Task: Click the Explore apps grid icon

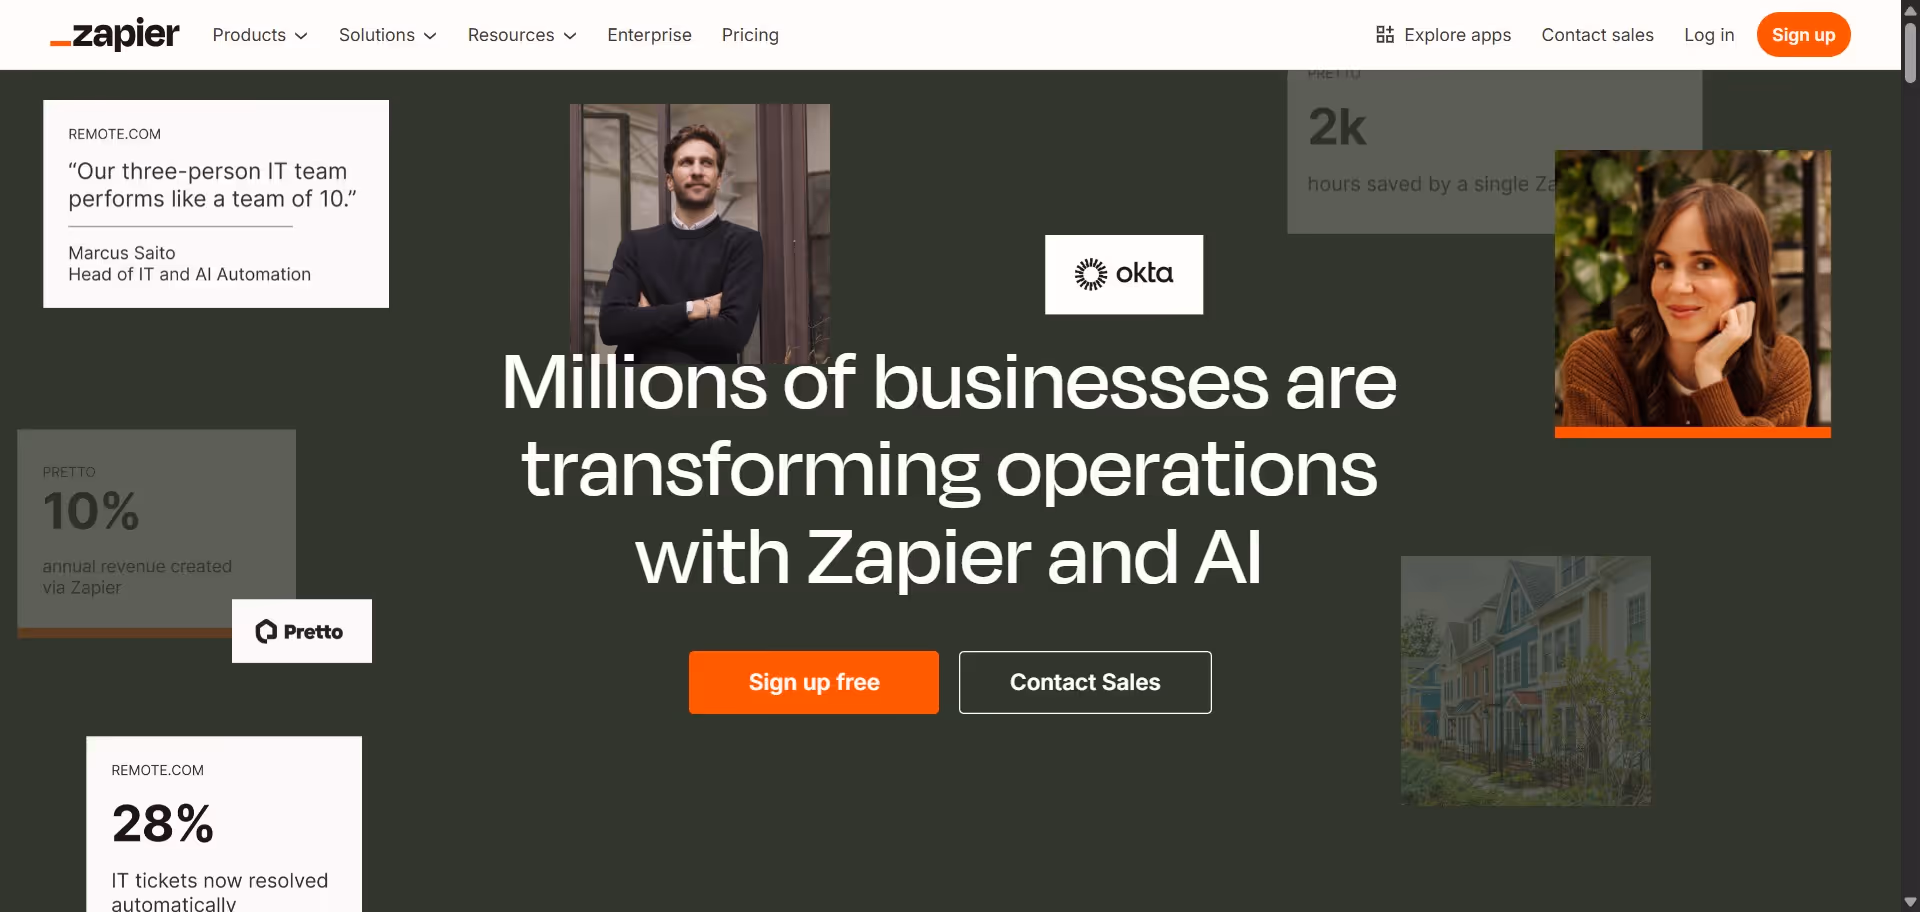Action: (x=1385, y=35)
